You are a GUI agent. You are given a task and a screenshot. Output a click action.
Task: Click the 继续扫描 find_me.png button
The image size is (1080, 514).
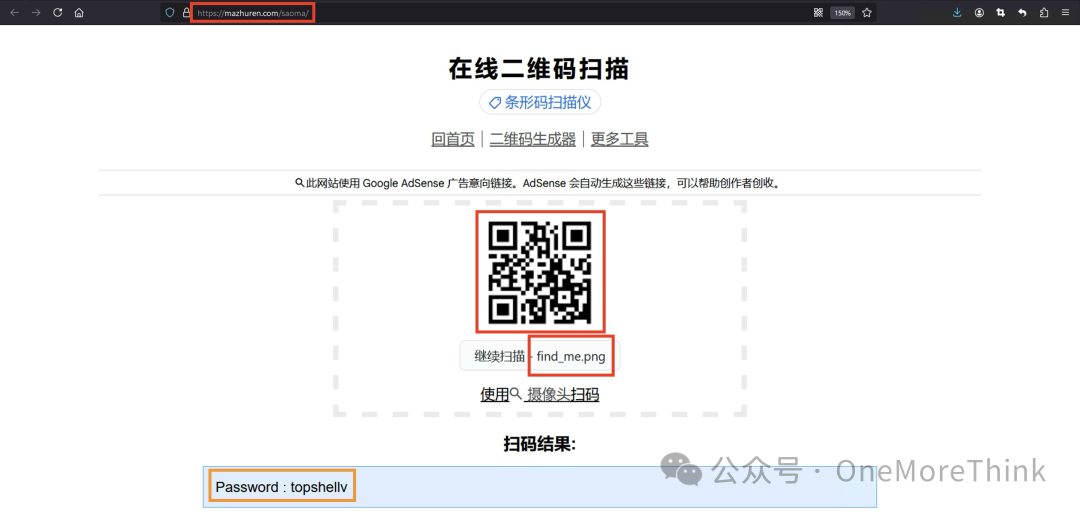tap(540, 356)
